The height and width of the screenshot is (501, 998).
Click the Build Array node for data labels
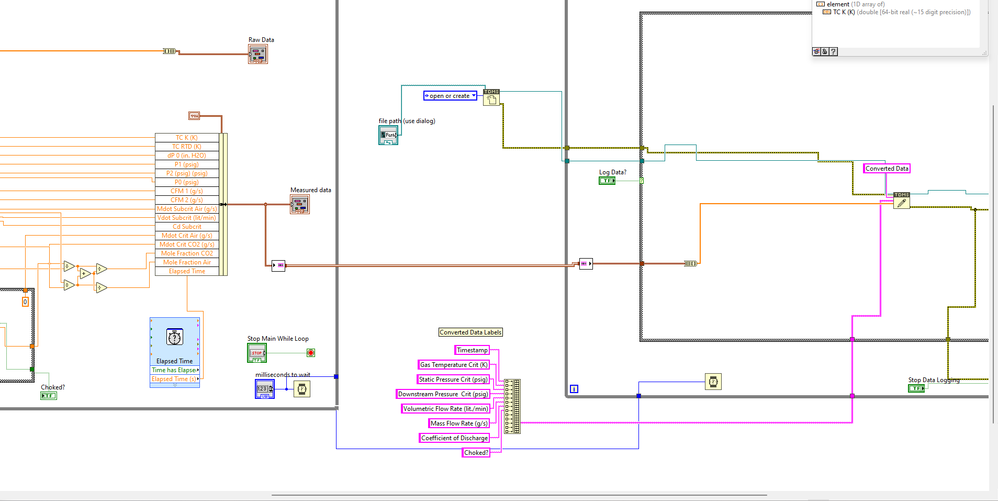tap(512, 406)
